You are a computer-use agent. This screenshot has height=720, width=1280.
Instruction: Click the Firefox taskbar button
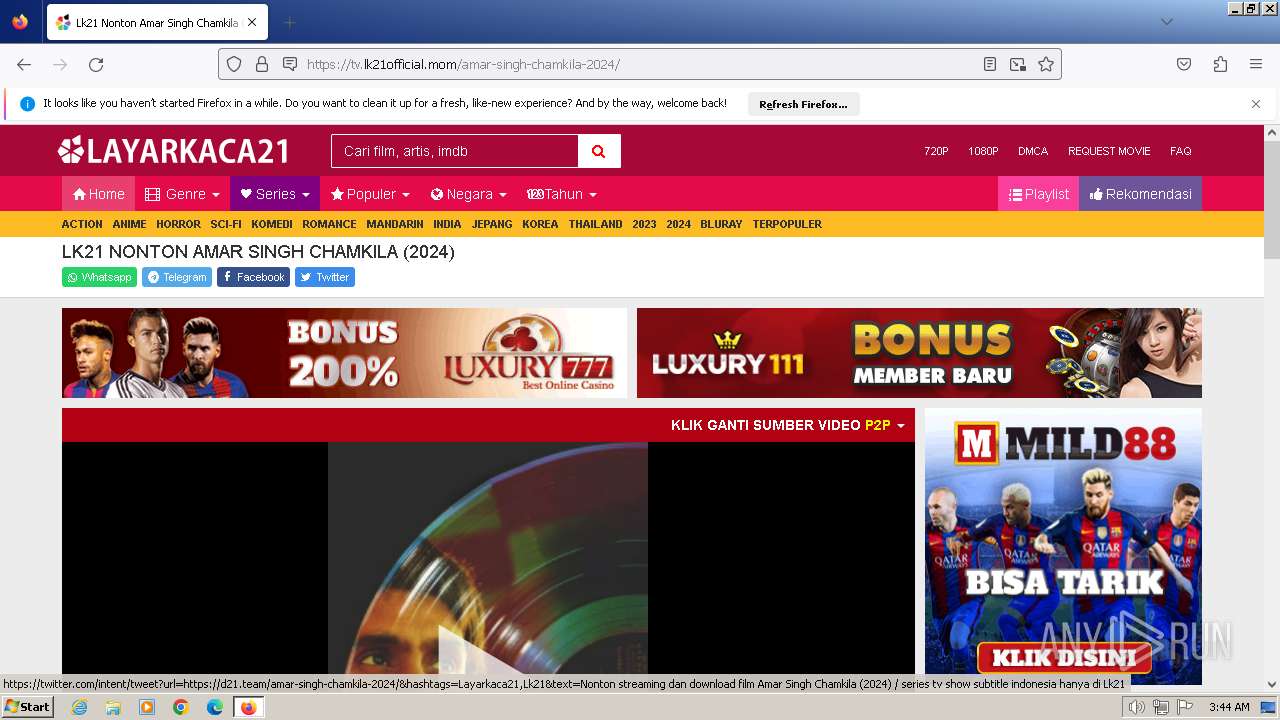248,707
